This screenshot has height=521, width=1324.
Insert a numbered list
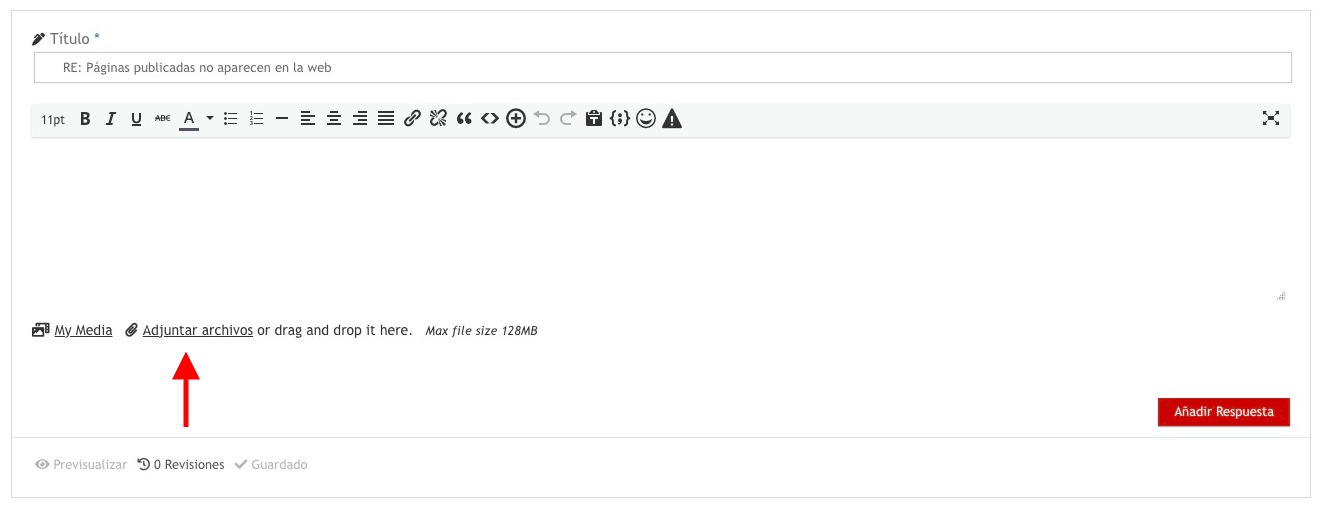point(256,119)
